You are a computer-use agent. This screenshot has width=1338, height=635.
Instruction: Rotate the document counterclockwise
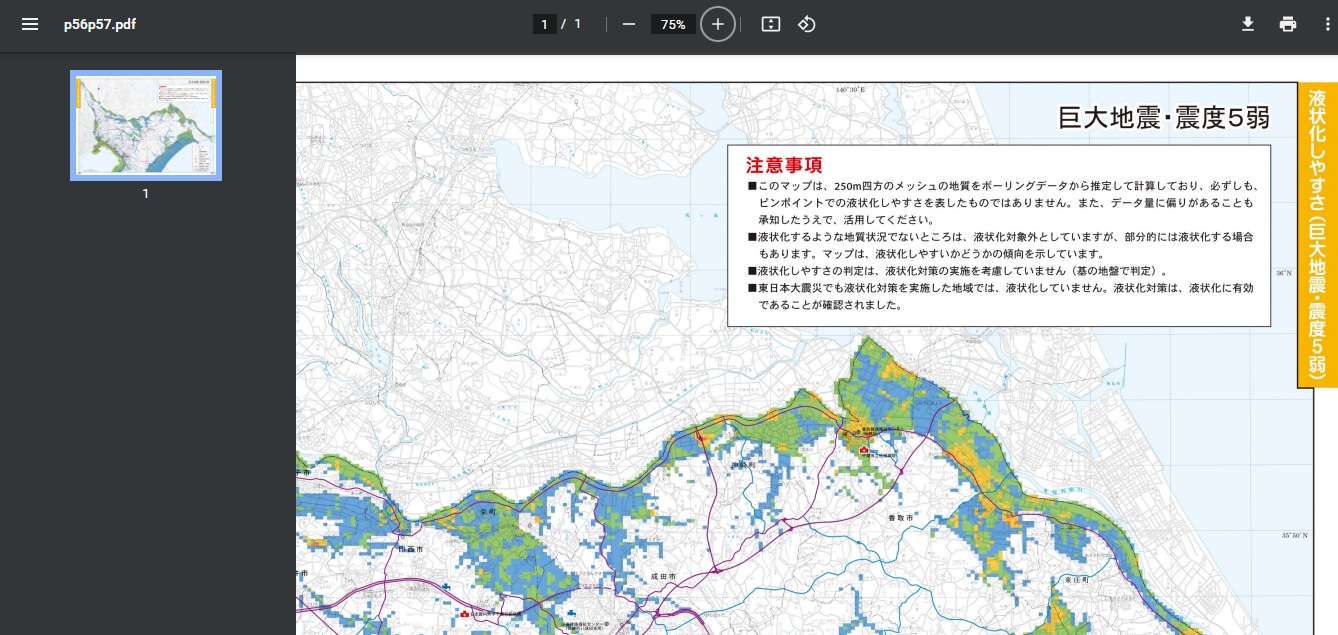pos(807,24)
